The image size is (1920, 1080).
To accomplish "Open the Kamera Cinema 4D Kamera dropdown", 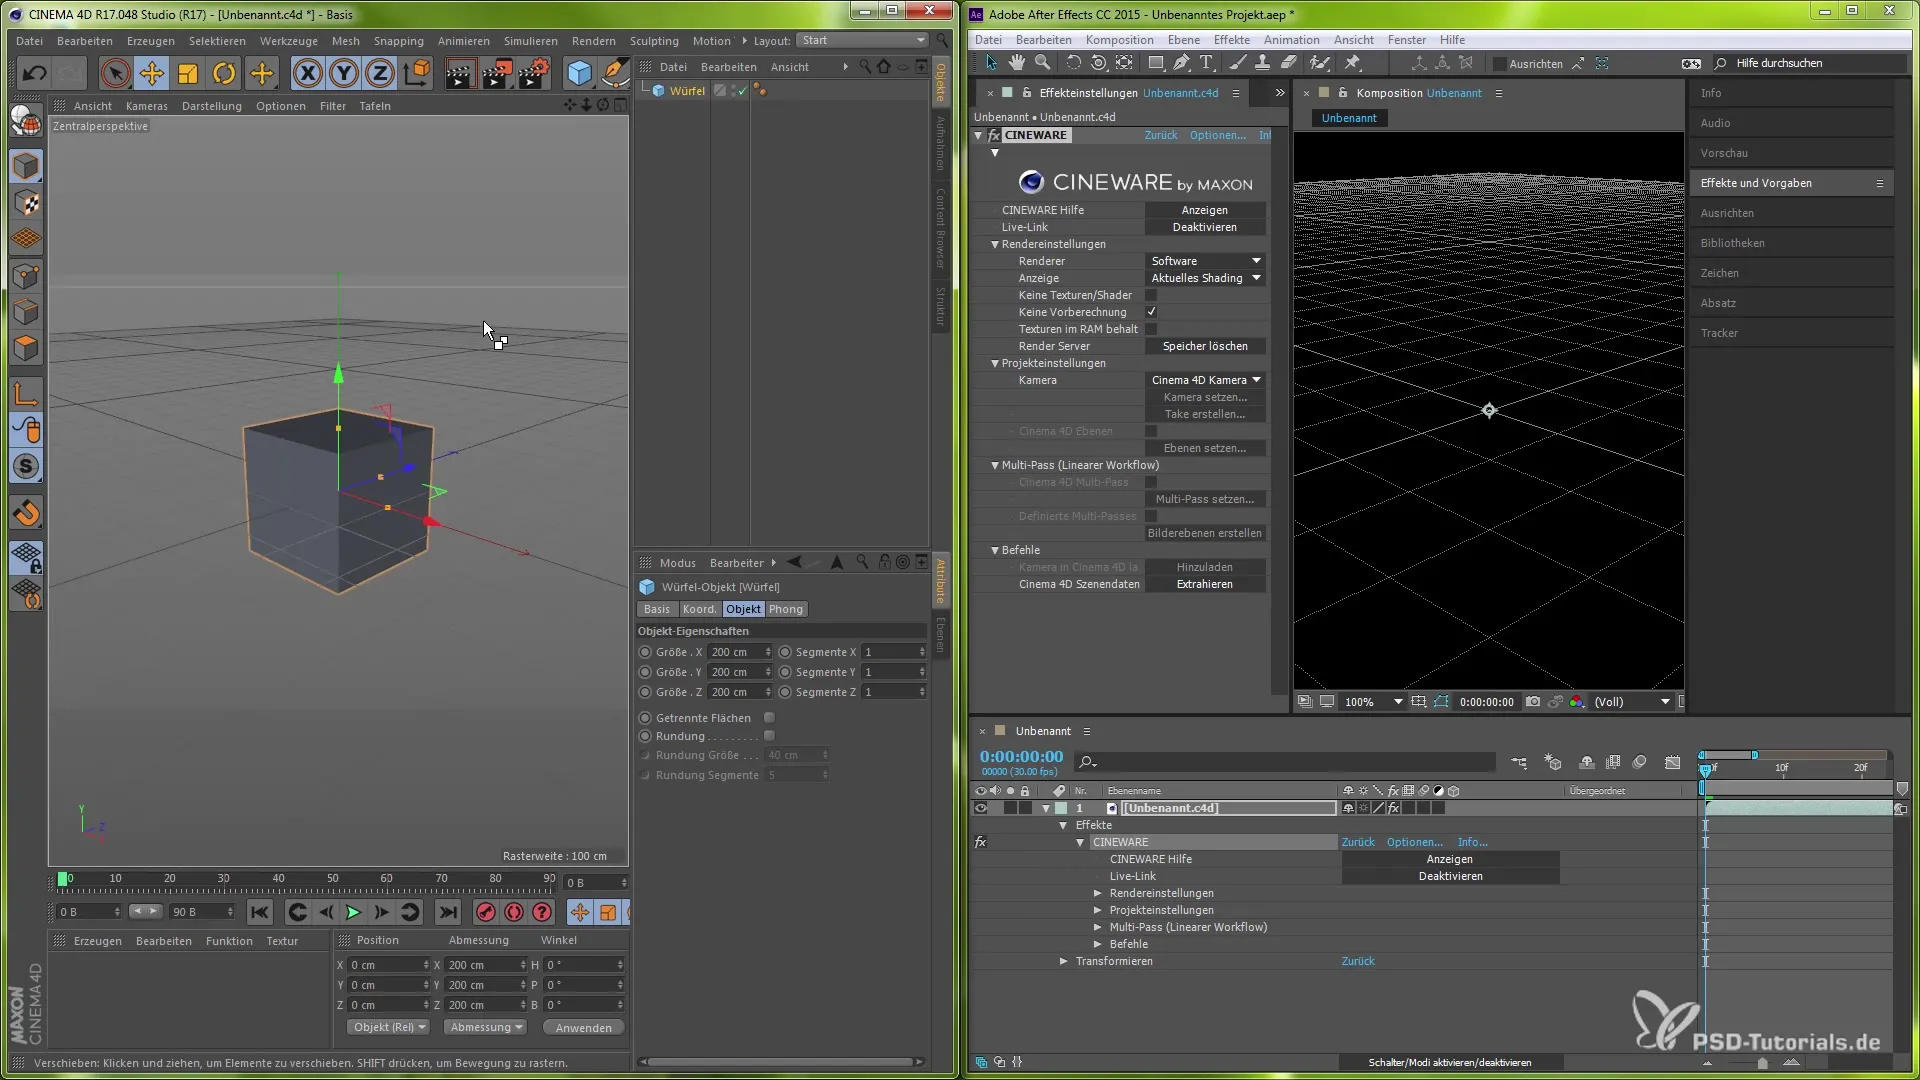I will (1205, 380).
